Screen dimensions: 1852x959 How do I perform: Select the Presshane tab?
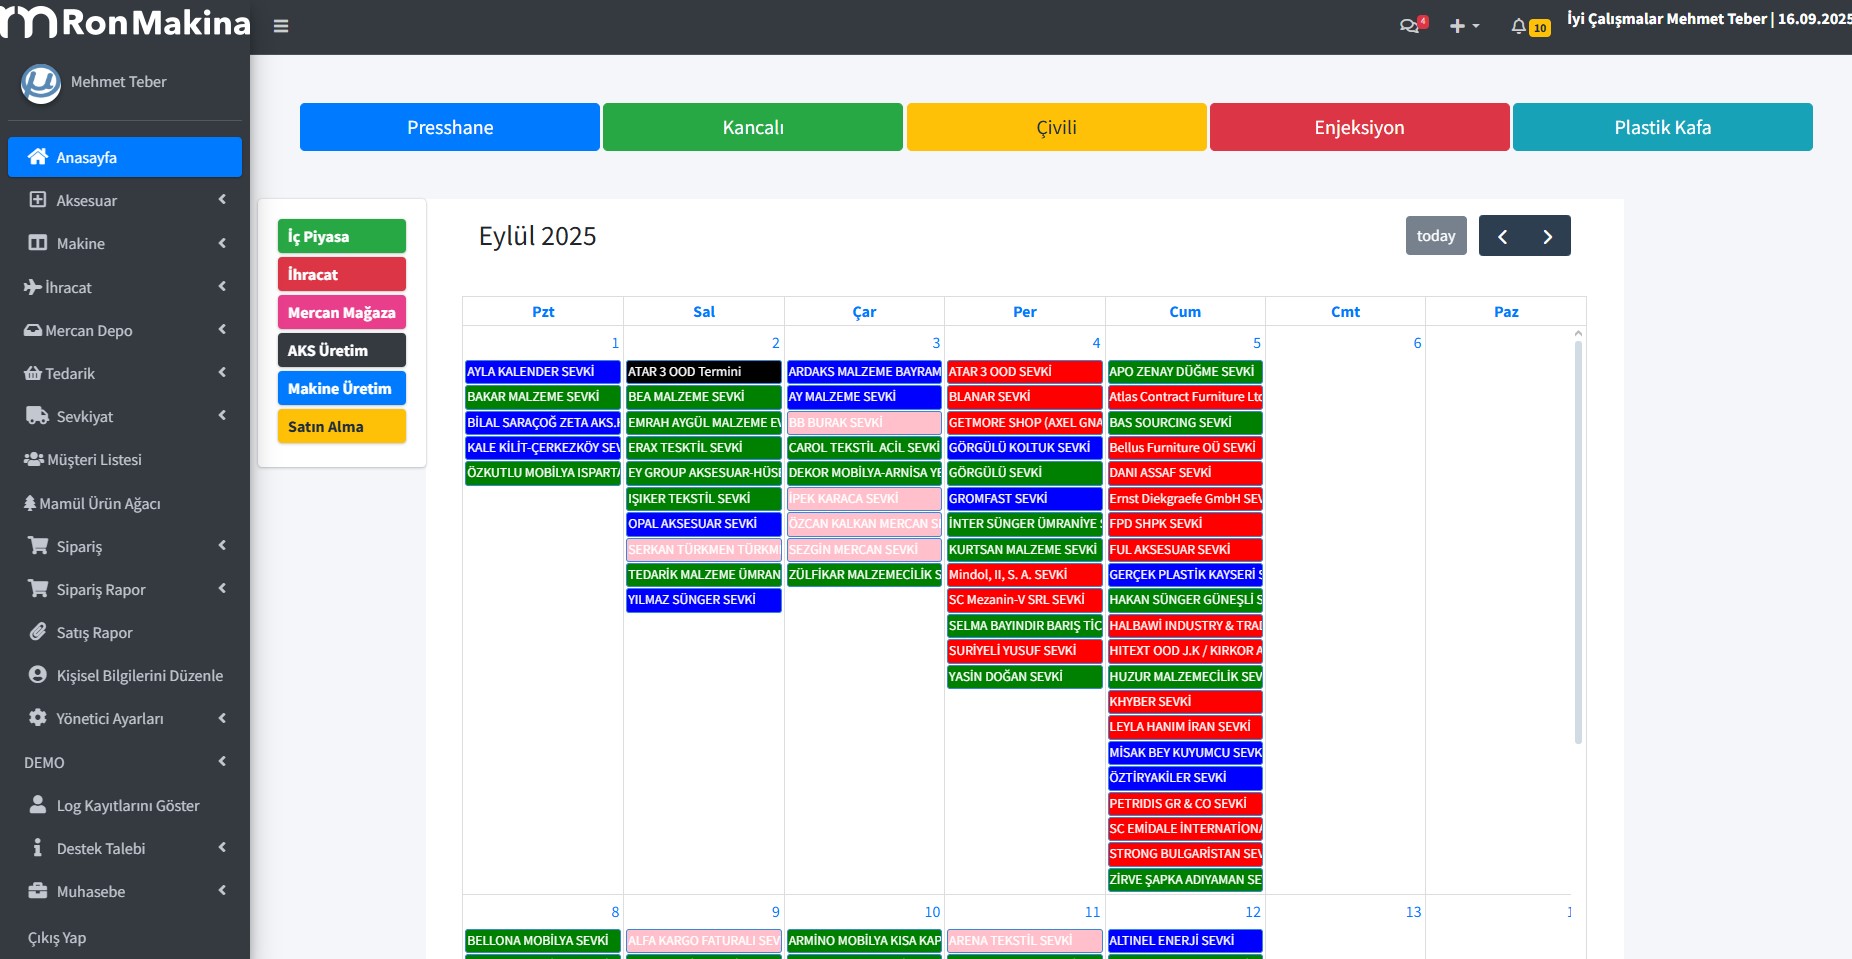click(x=449, y=127)
